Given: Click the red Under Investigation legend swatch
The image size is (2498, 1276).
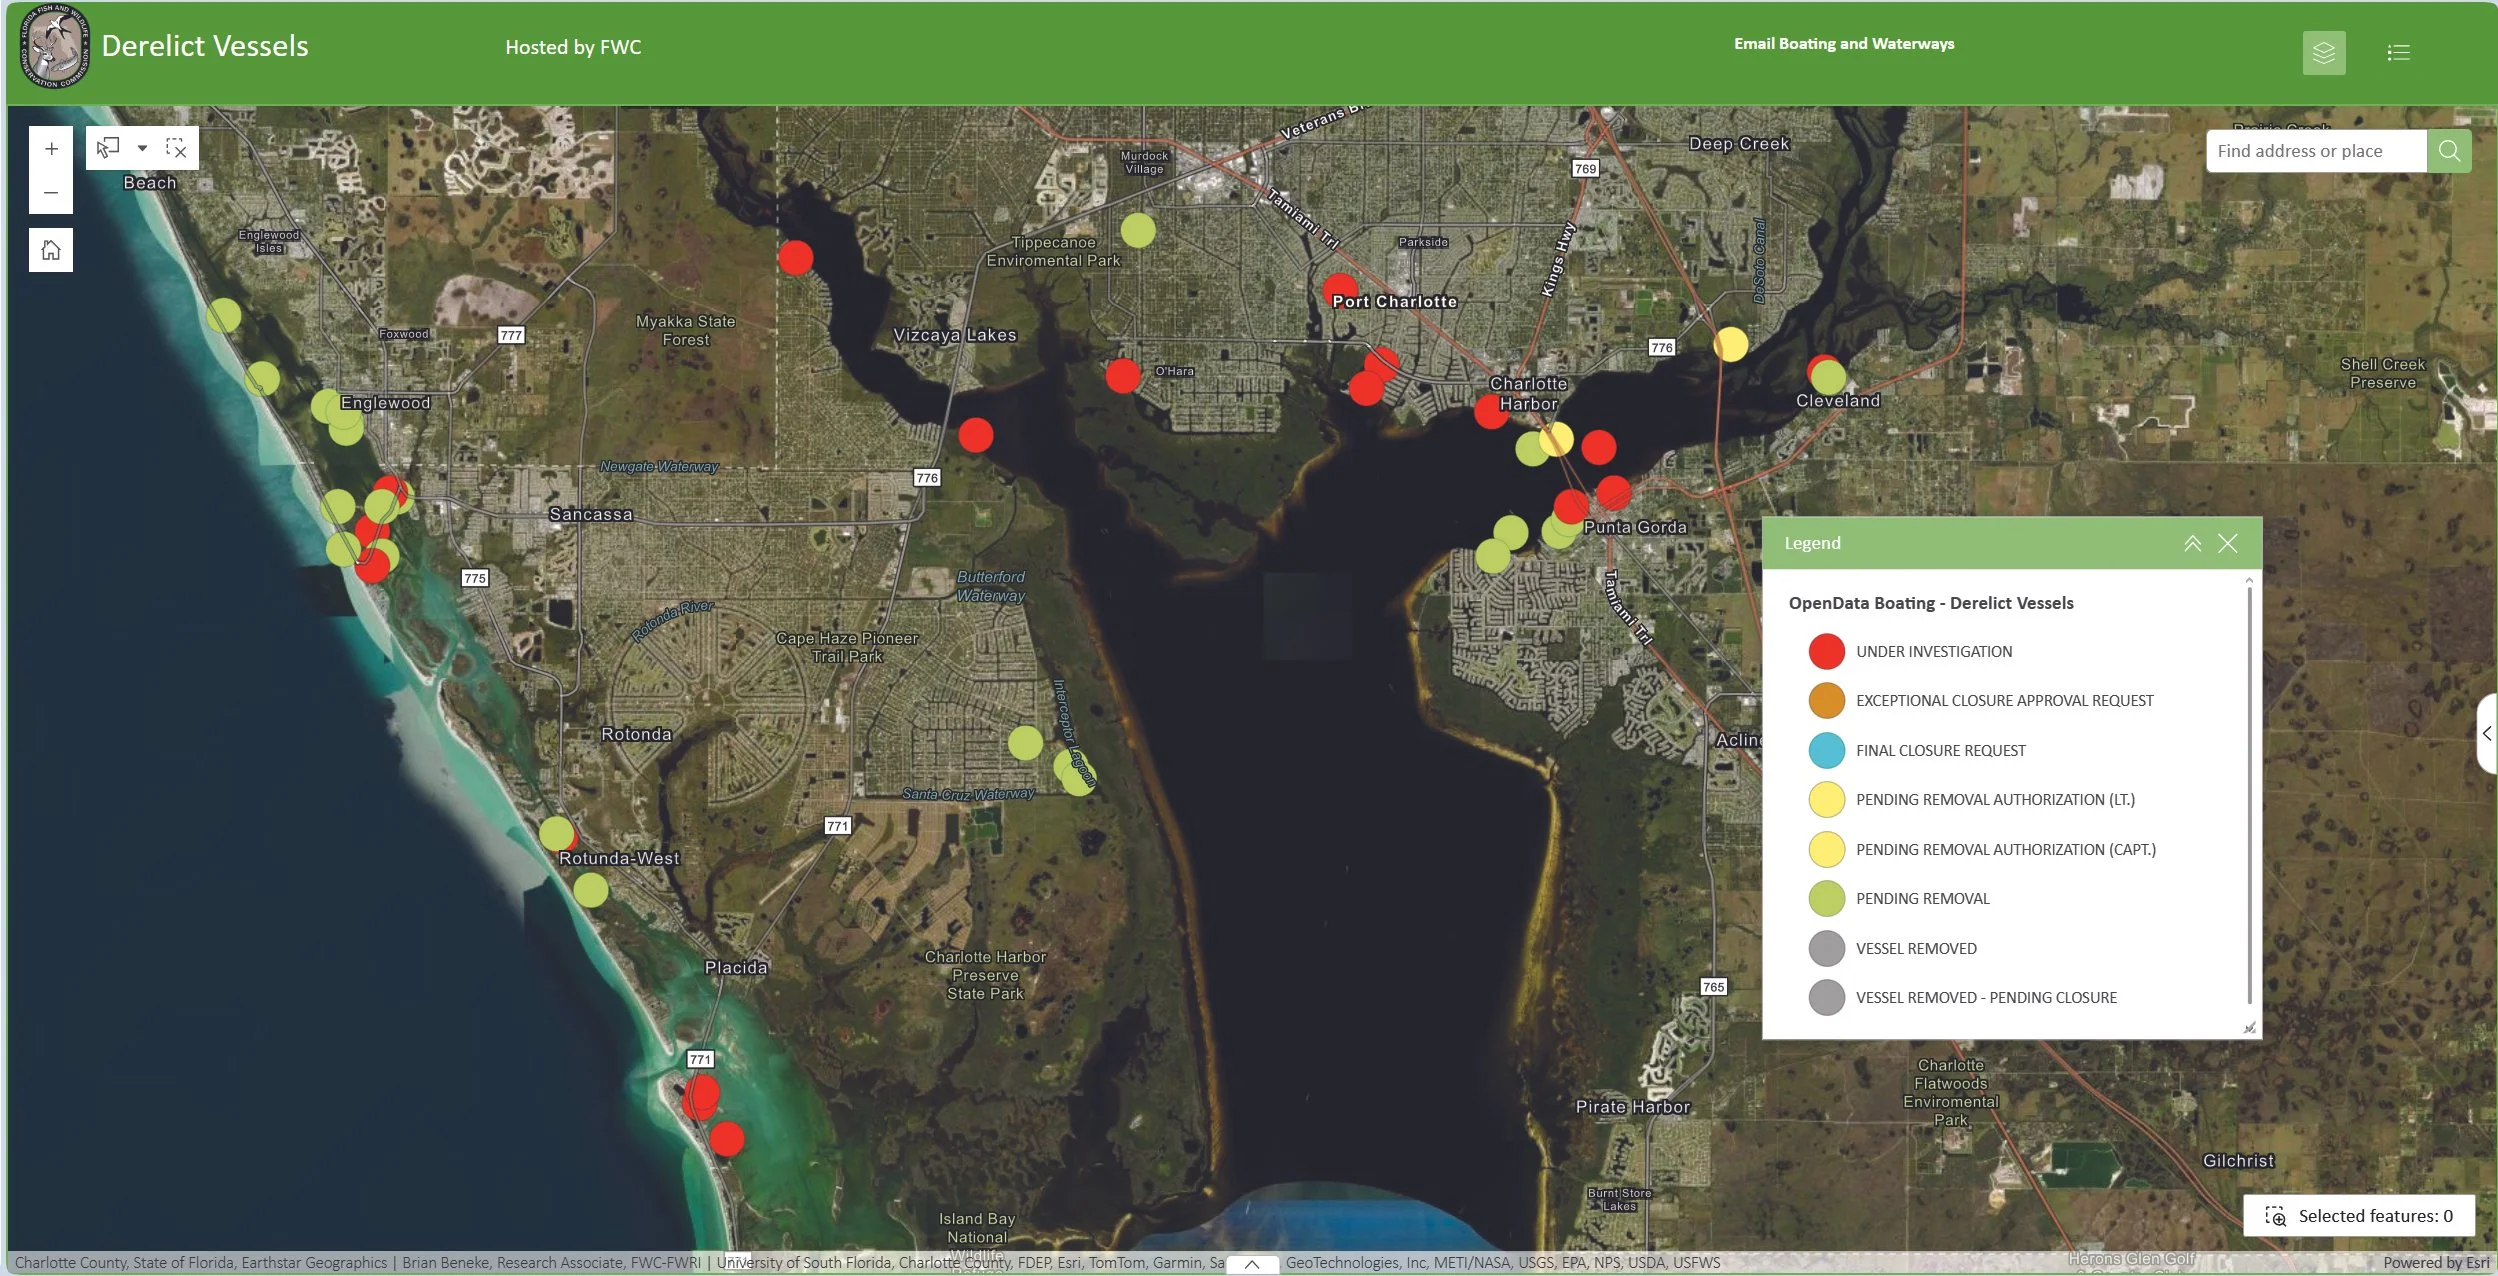Looking at the screenshot, I should tap(1826, 652).
